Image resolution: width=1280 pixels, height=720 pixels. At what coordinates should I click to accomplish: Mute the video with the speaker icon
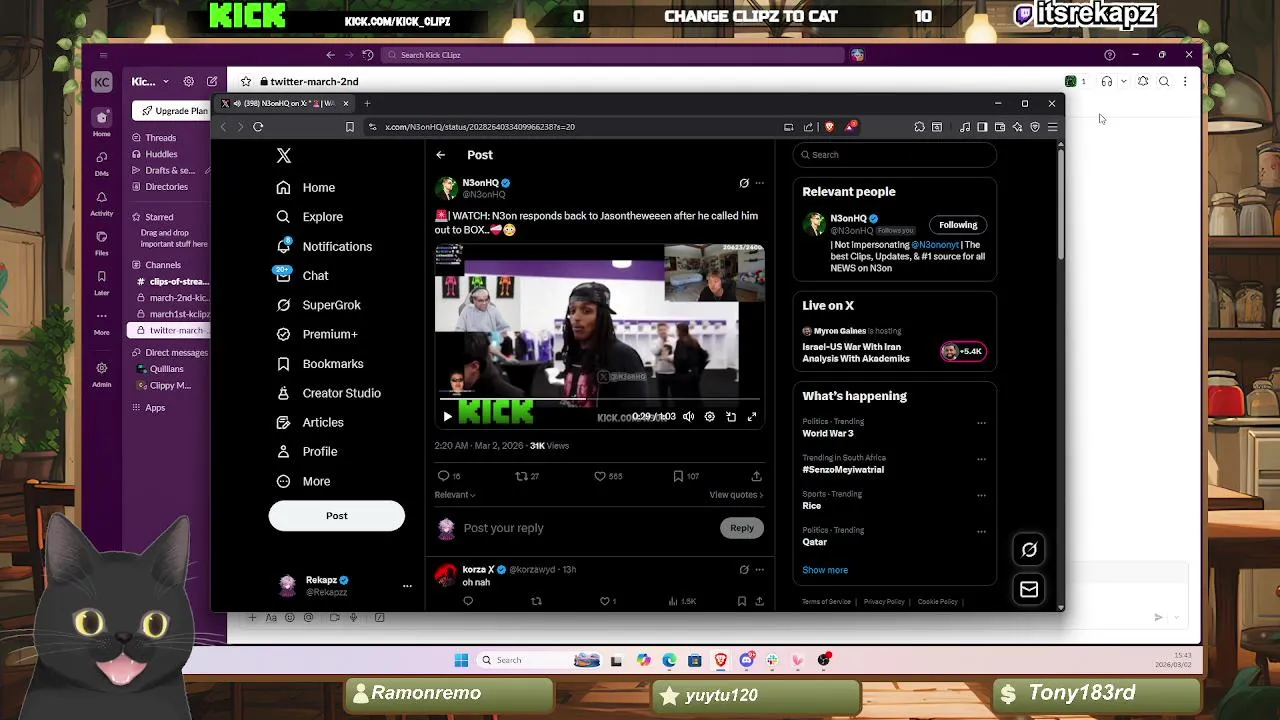(688, 417)
